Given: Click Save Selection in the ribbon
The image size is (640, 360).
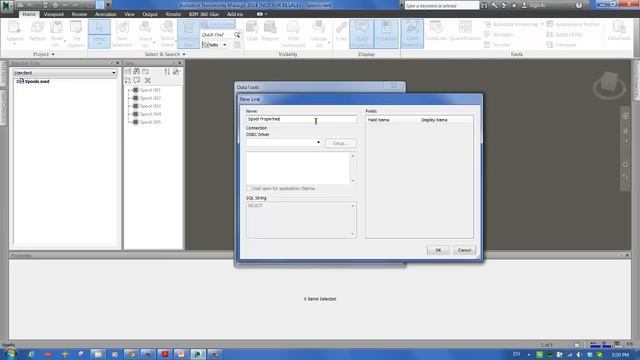Looking at the screenshot, I should (122, 33).
